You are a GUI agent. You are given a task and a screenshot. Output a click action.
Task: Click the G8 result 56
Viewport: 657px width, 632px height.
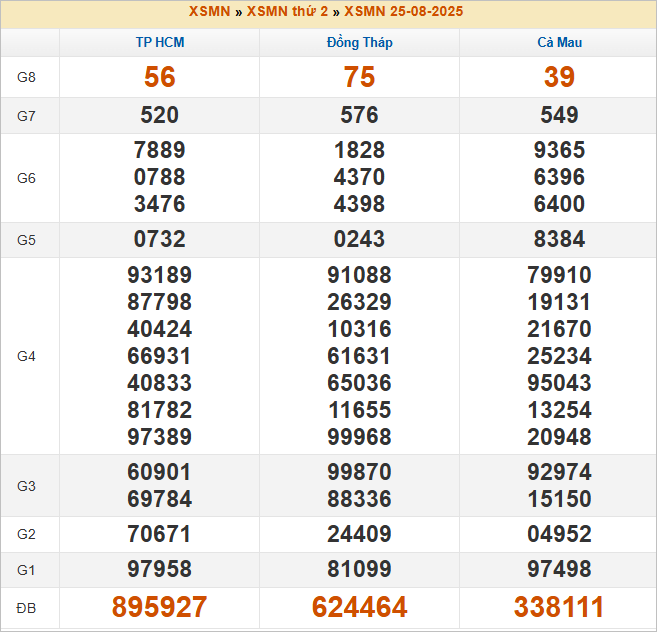[x=160, y=77]
